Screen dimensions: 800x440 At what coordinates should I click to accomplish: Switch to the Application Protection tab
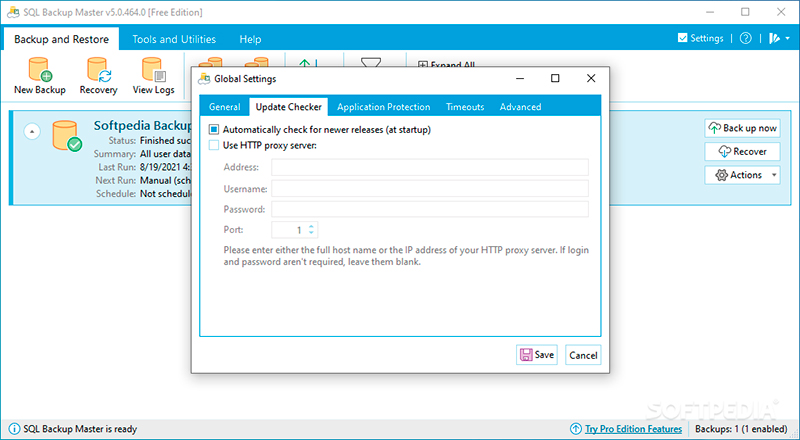pos(383,107)
